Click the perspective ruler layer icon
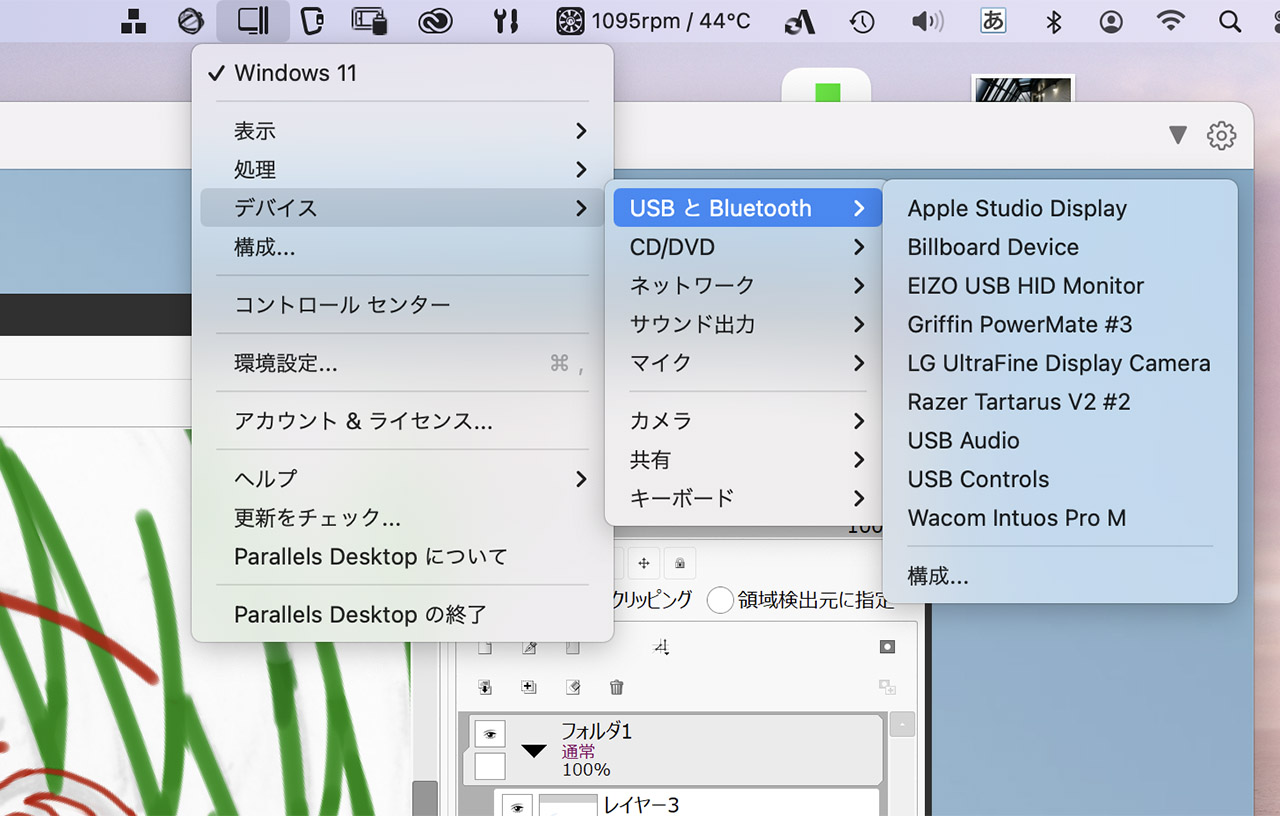1280x816 pixels. pos(660,648)
